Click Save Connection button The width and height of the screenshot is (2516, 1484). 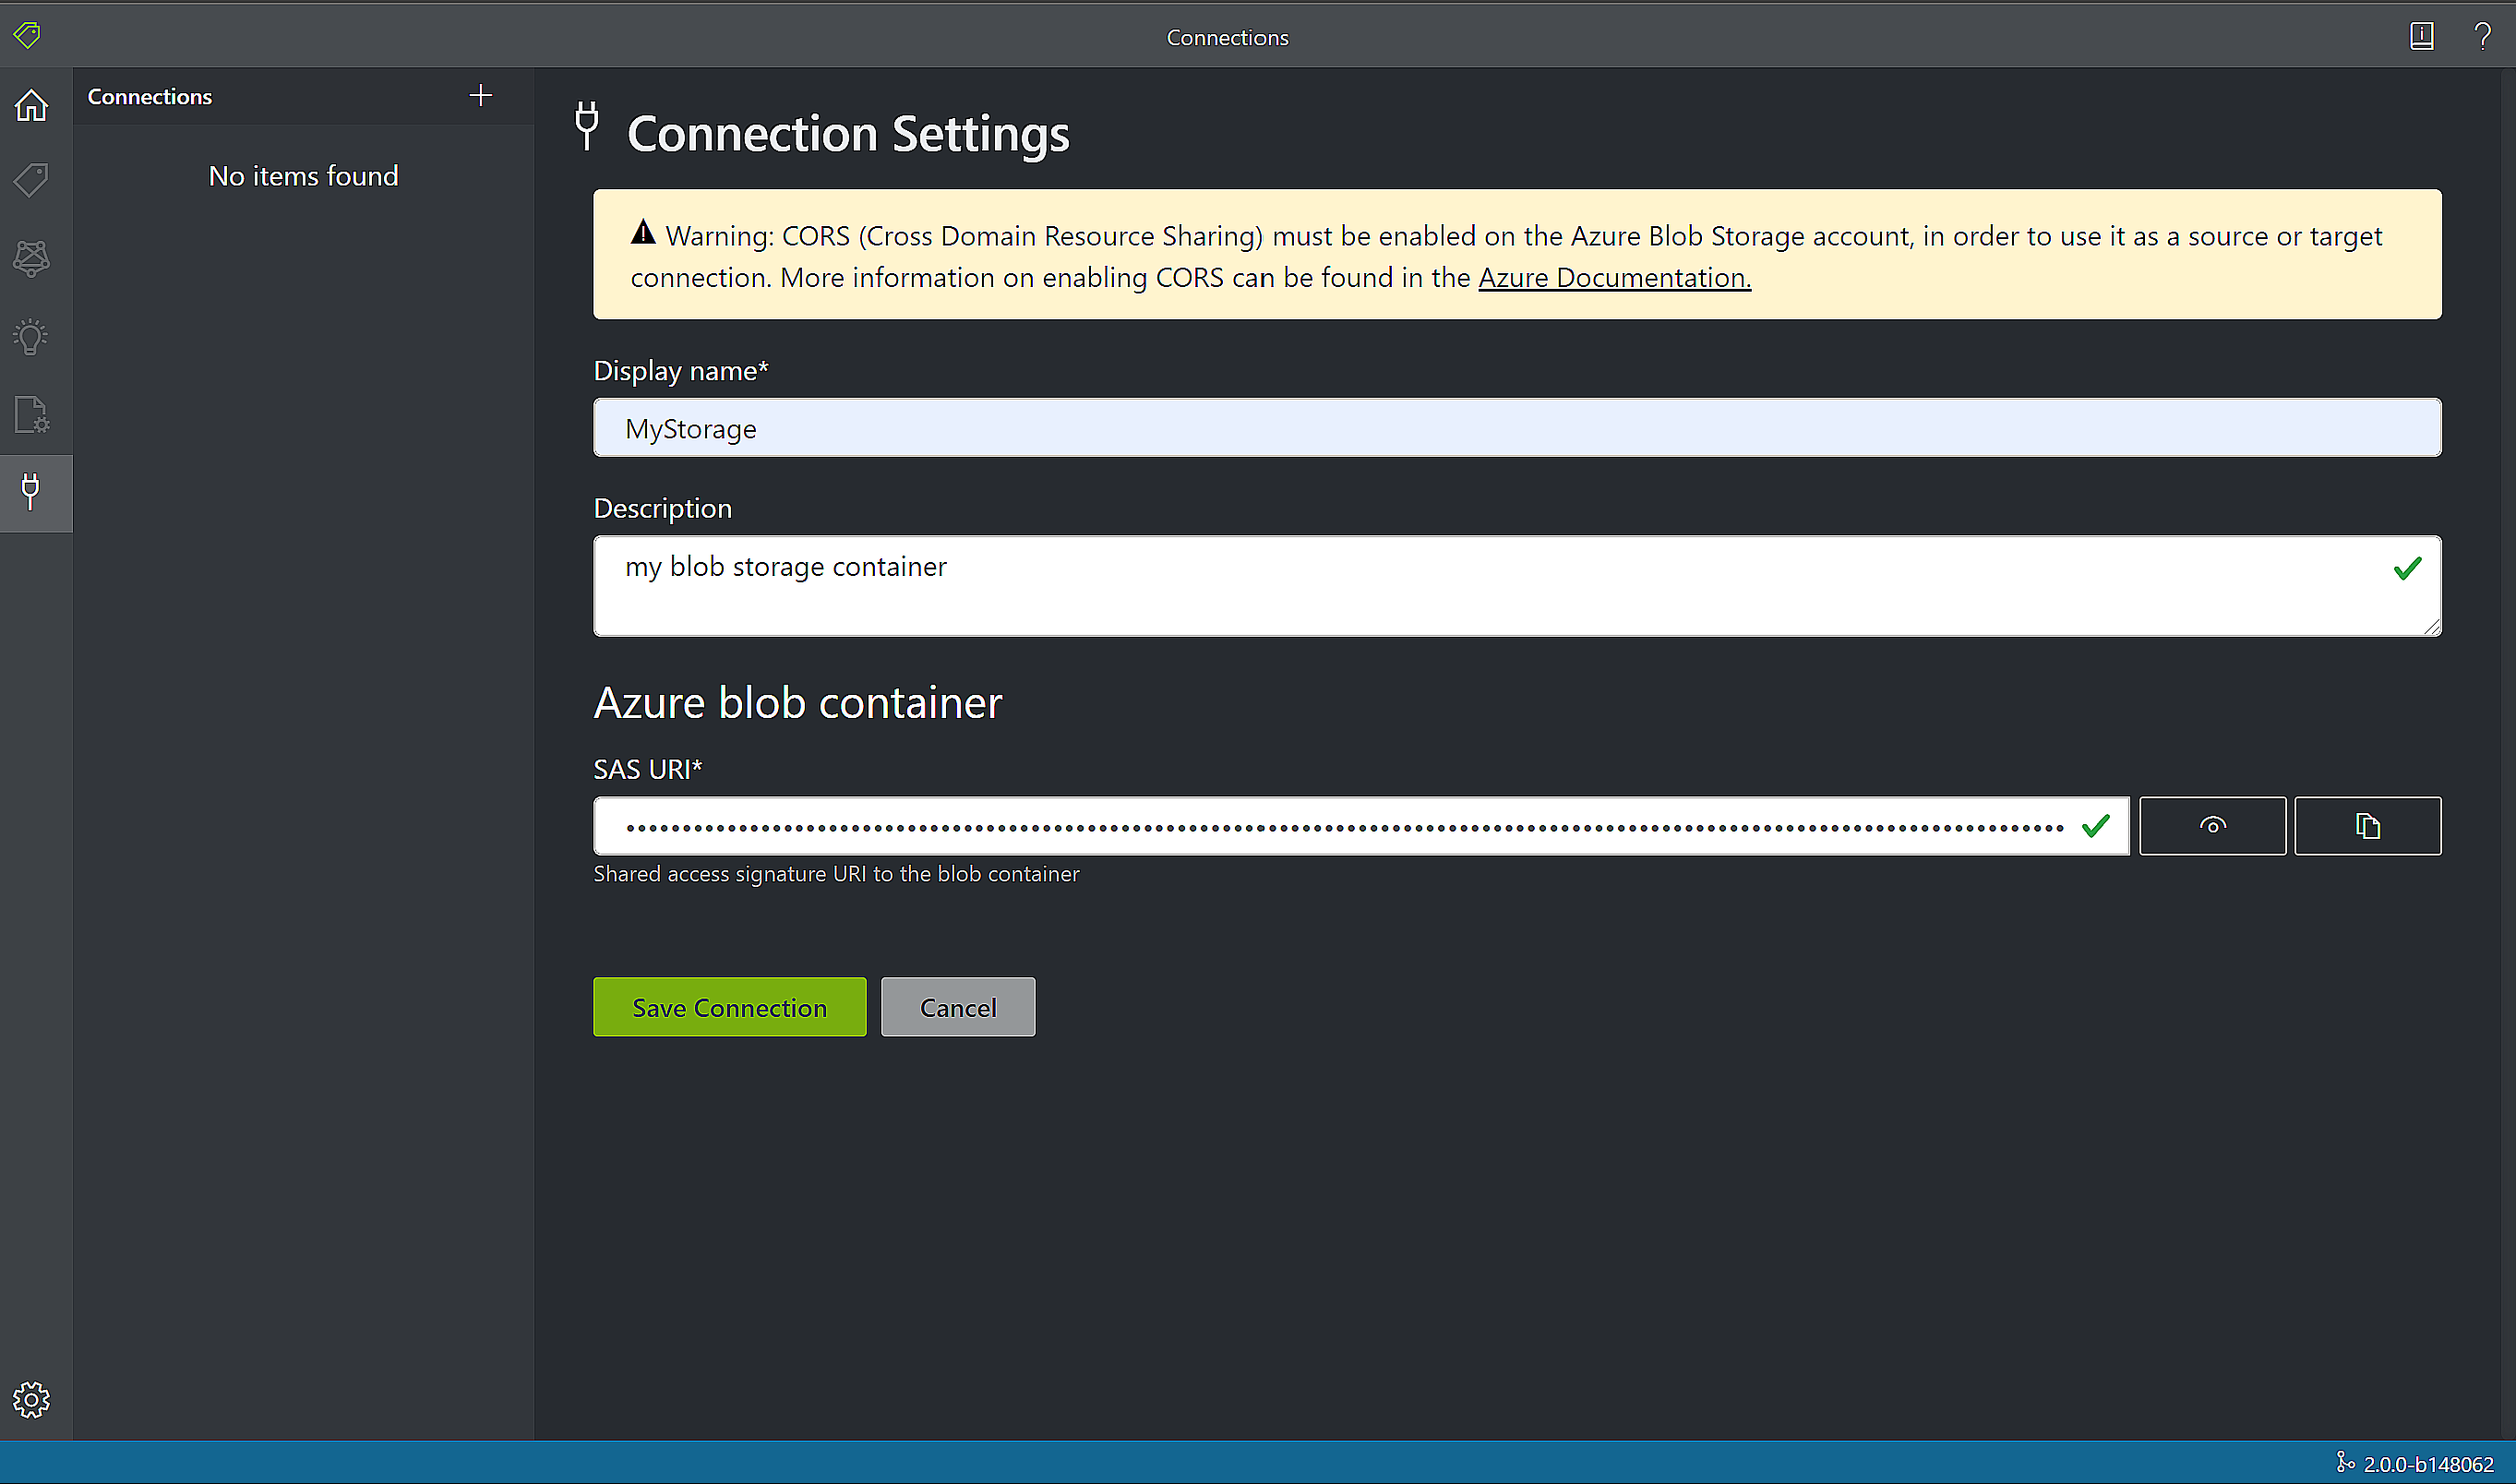730,1007
